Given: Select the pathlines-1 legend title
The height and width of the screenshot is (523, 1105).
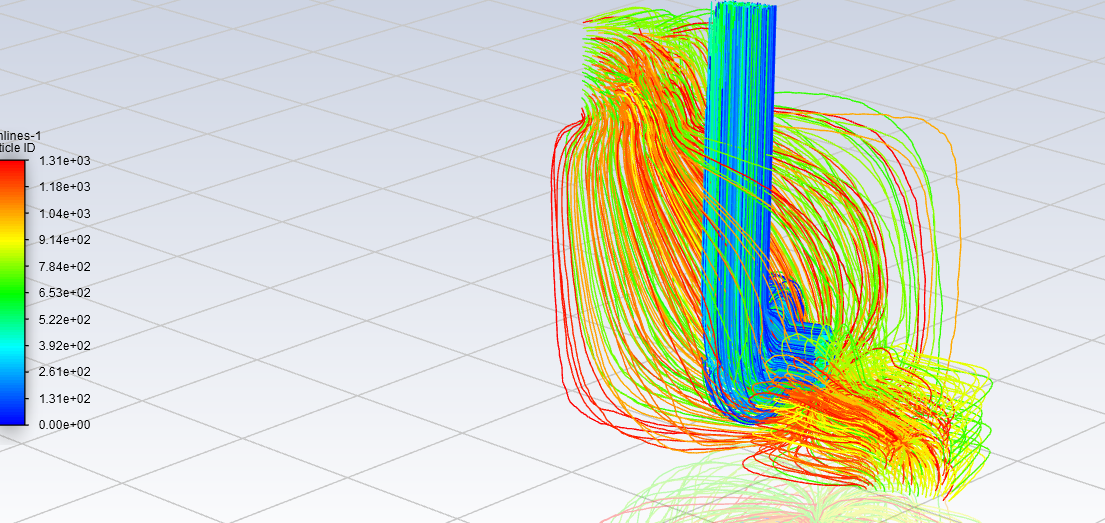Looking at the screenshot, I should pyautogui.click(x=20, y=135).
